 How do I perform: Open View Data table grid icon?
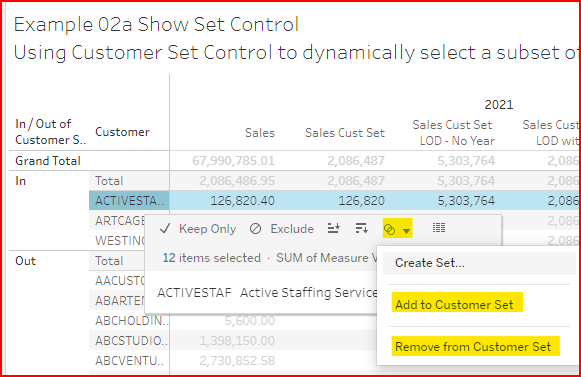pos(439,228)
